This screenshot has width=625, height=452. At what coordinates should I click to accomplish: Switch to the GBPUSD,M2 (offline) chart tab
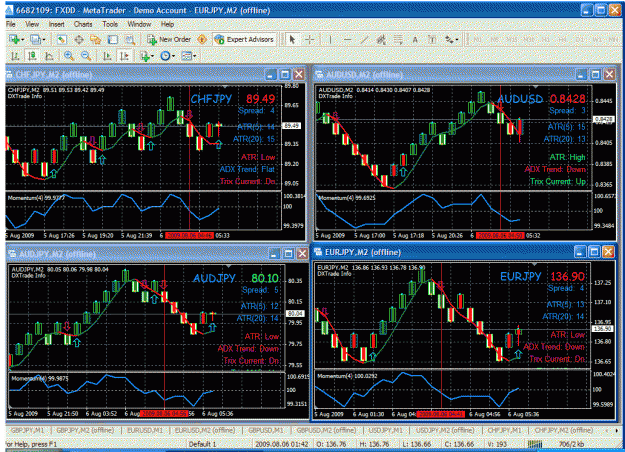[x=326, y=430]
